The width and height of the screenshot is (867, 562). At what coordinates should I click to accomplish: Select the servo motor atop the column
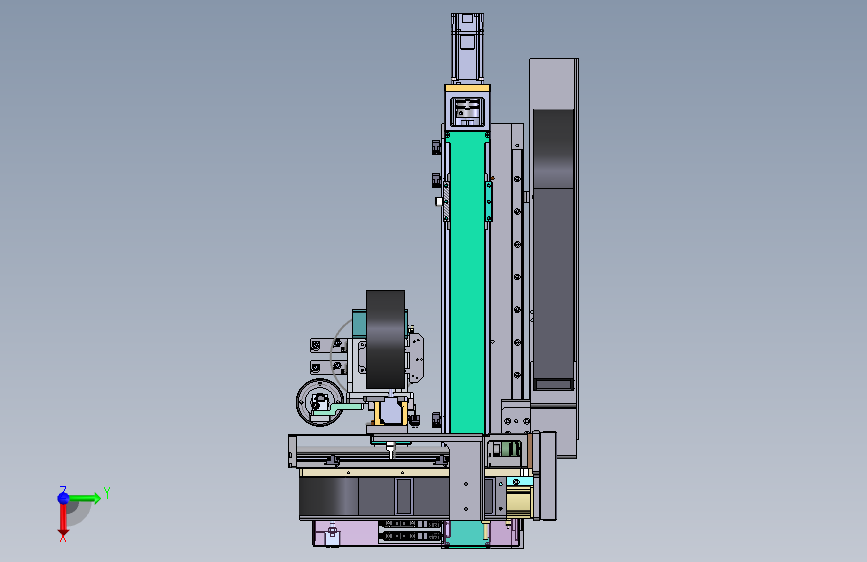[x=467, y=48]
